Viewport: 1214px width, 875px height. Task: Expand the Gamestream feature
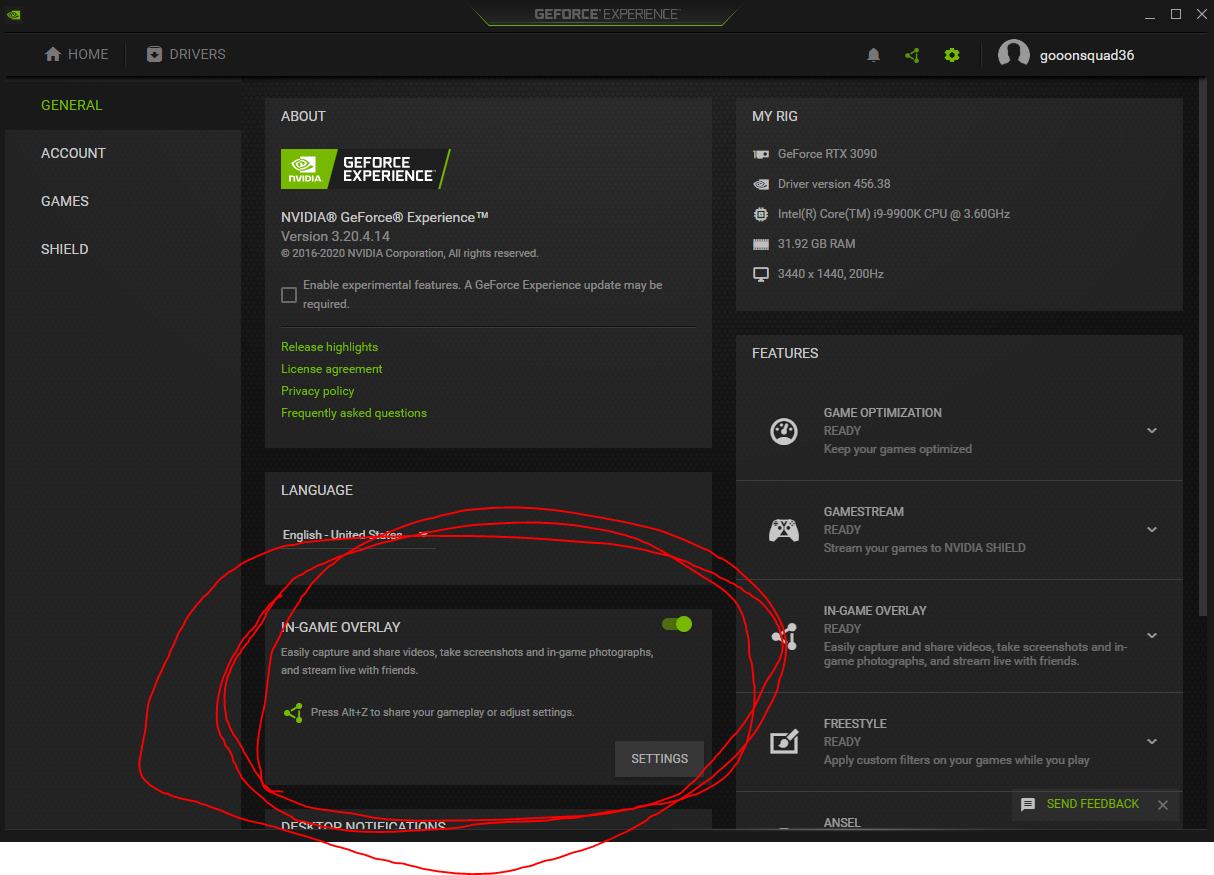pyautogui.click(x=1152, y=530)
